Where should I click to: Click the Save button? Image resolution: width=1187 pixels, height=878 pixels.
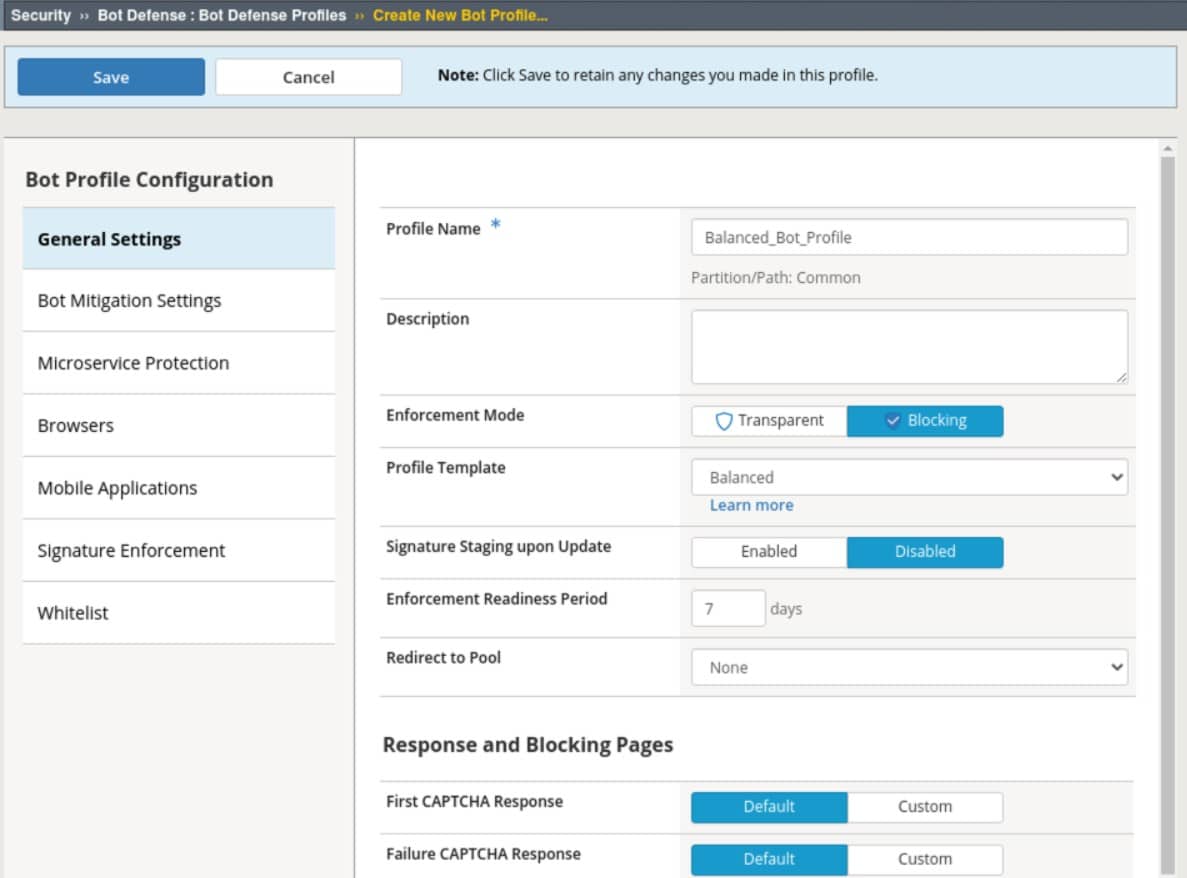pos(111,77)
